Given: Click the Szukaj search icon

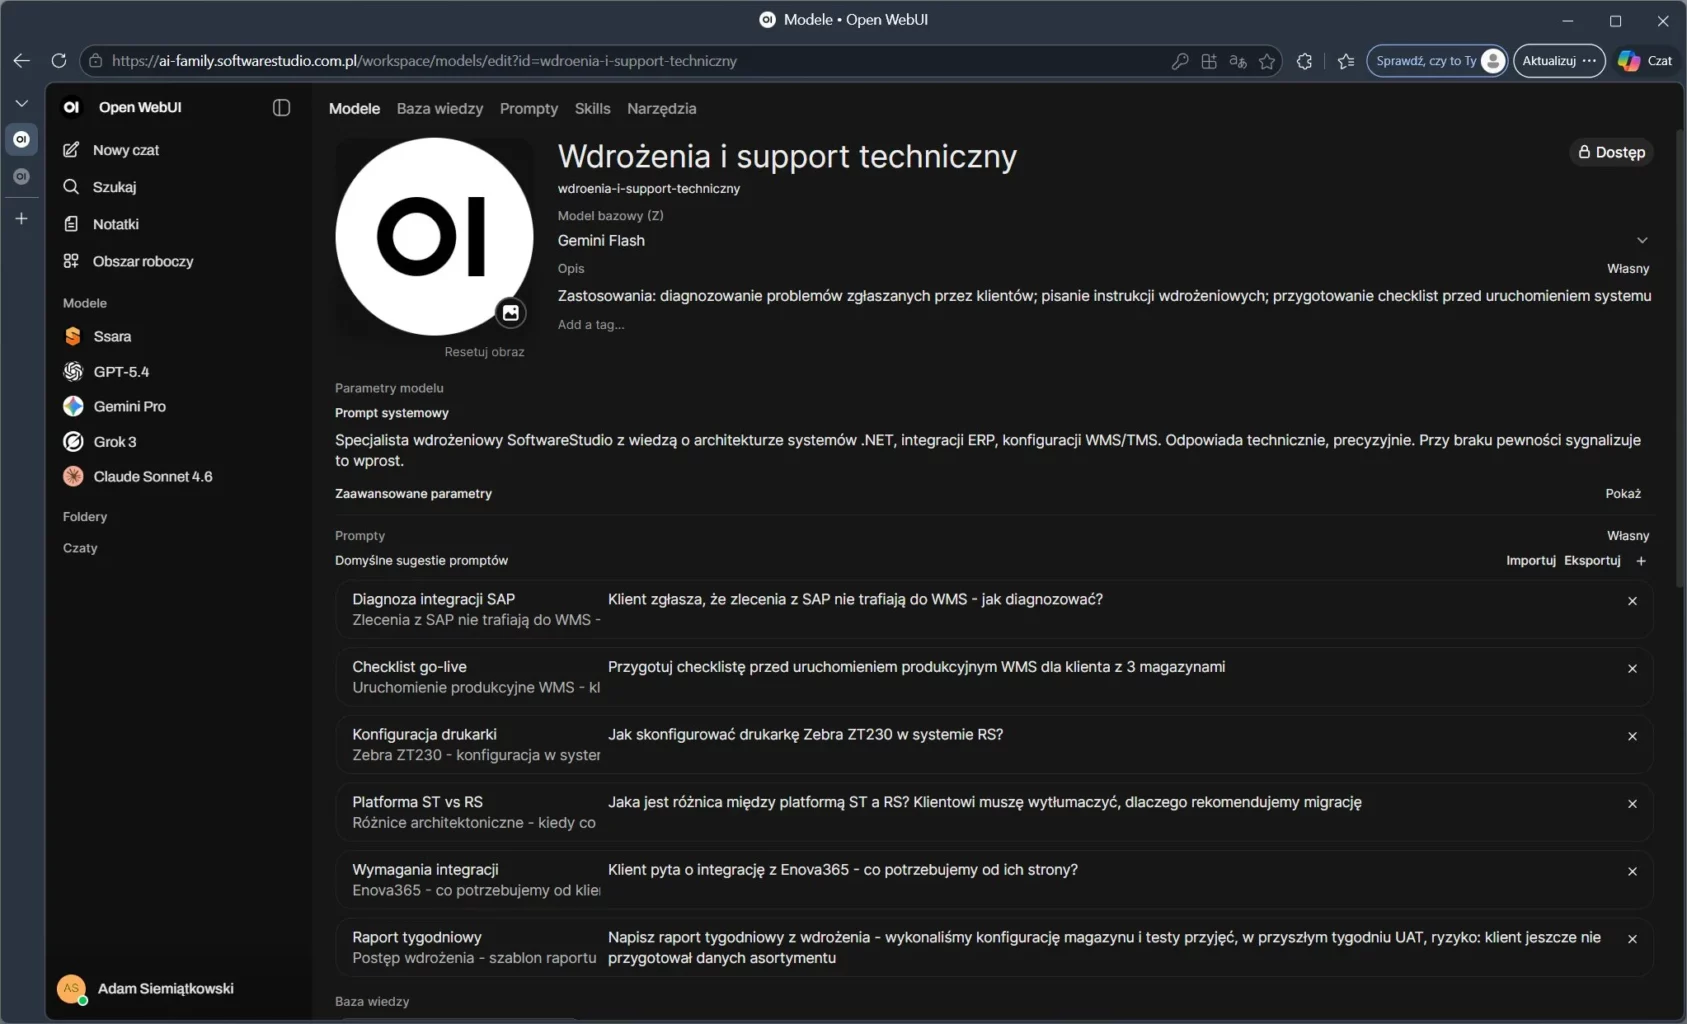Looking at the screenshot, I should point(71,186).
